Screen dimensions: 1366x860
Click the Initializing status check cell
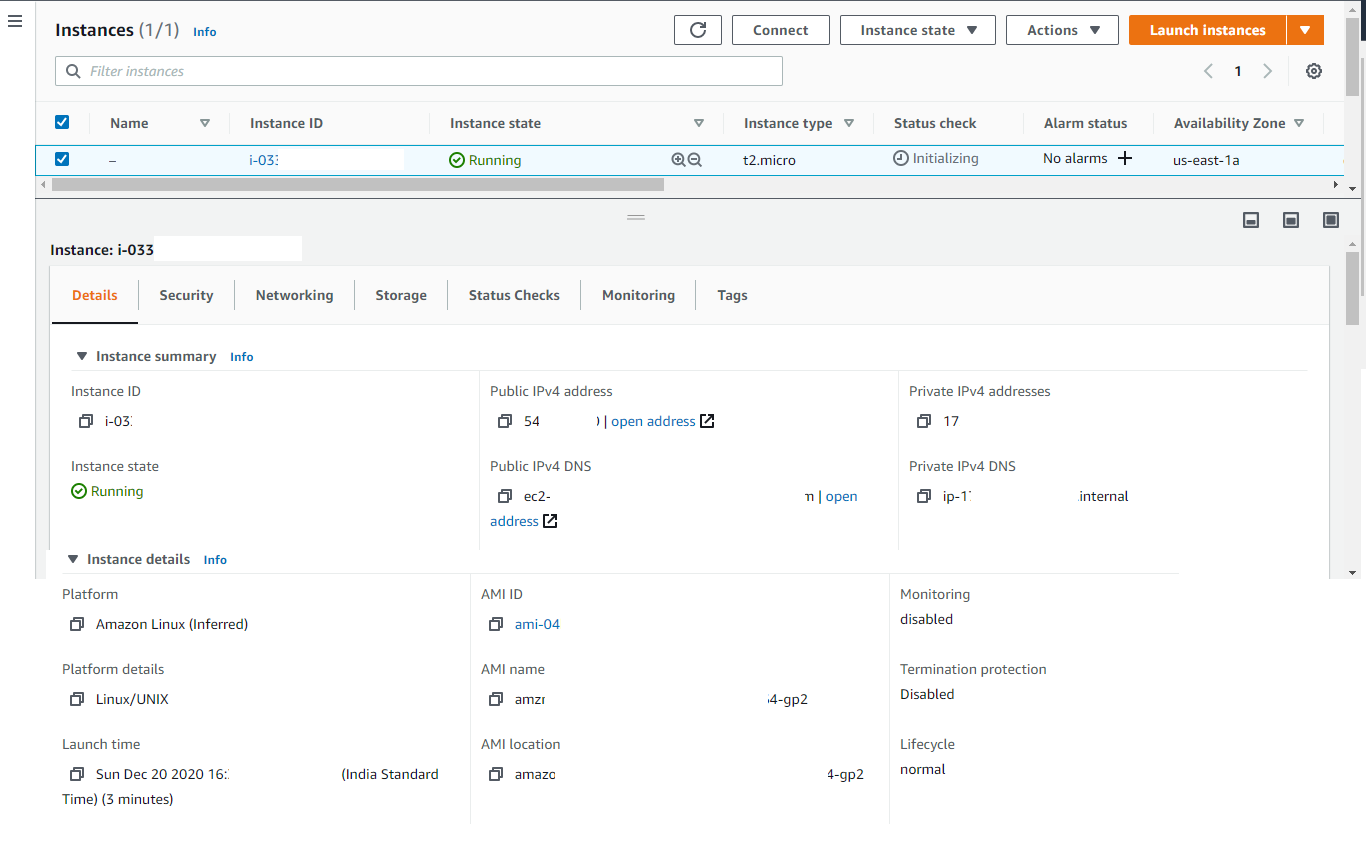pyautogui.click(x=936, y=158)
